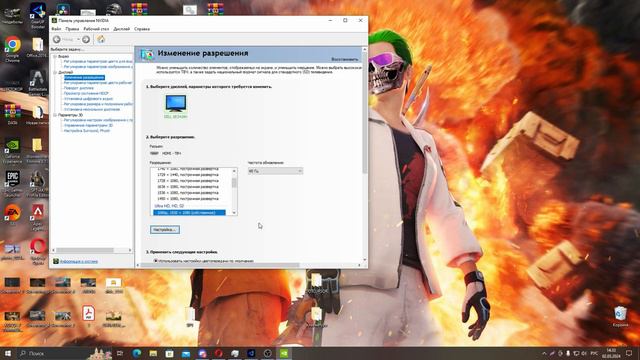Open Установка цифрового аудио tree item

coord(88,99)
